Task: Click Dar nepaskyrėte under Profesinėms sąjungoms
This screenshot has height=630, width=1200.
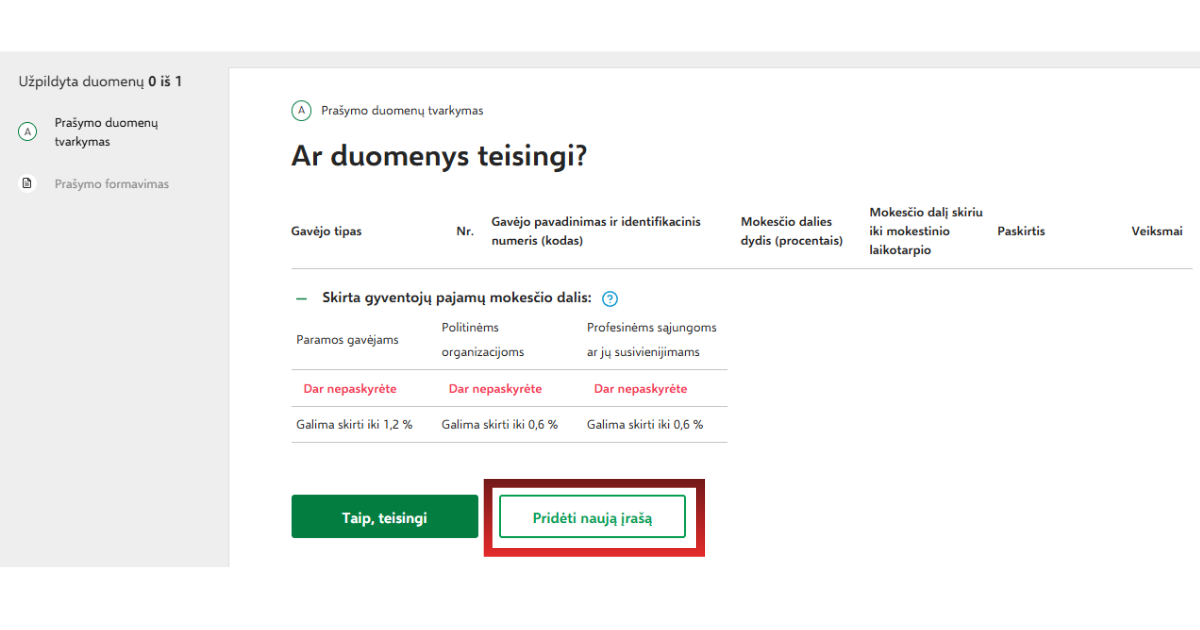Action: click(x=640, y=388)
